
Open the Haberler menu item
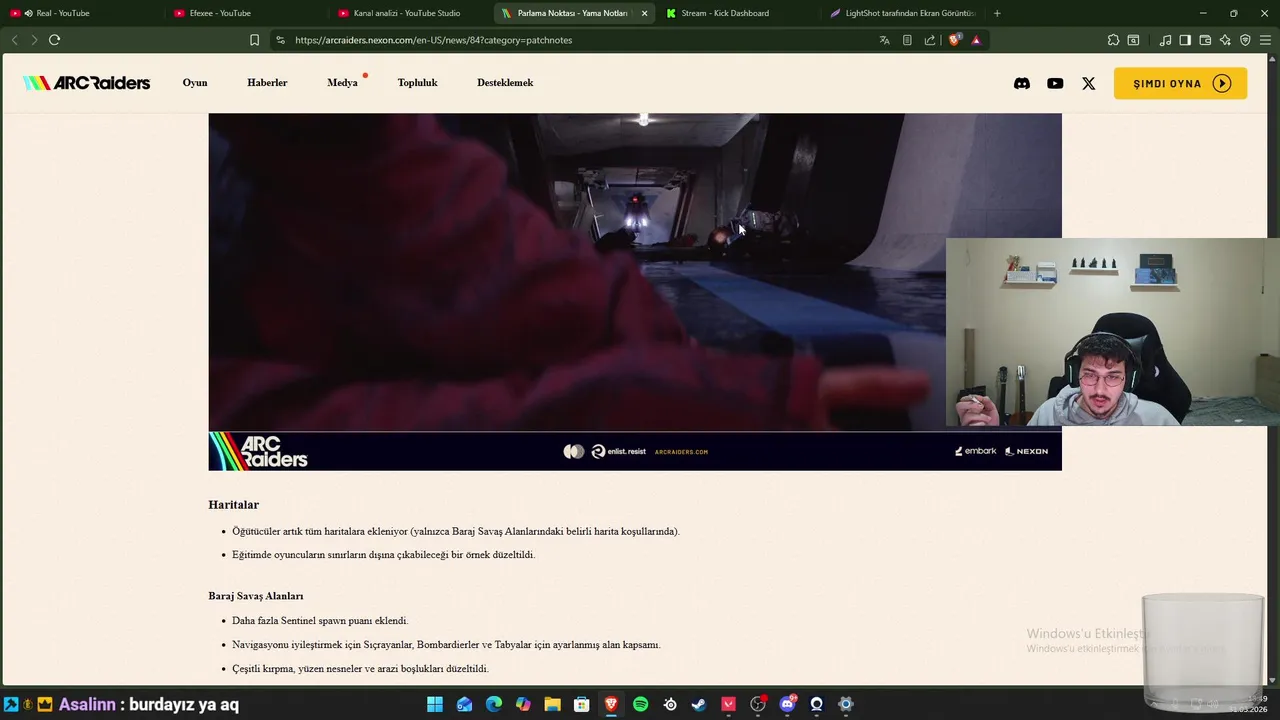coord(267,83)
